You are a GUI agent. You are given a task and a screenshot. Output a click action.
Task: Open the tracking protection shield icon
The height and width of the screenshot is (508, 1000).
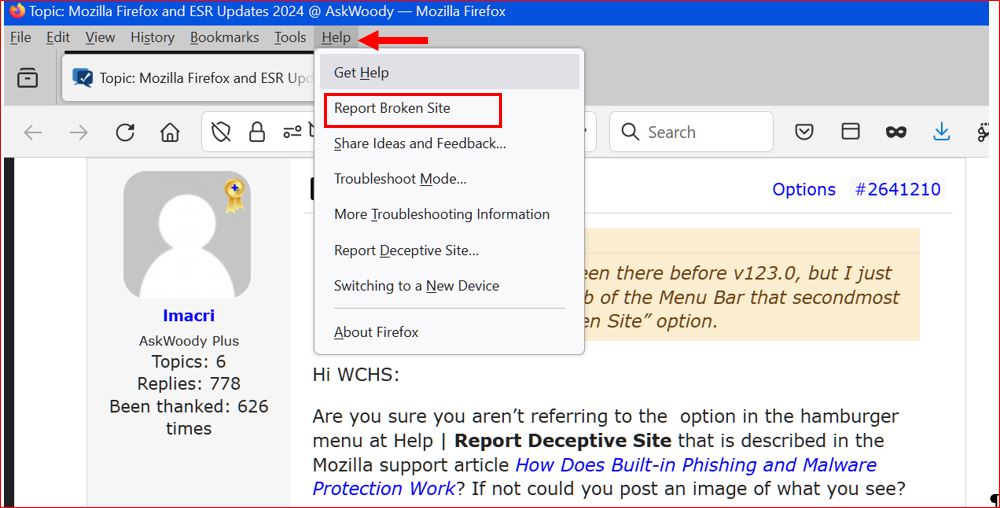tap(224, 132)
